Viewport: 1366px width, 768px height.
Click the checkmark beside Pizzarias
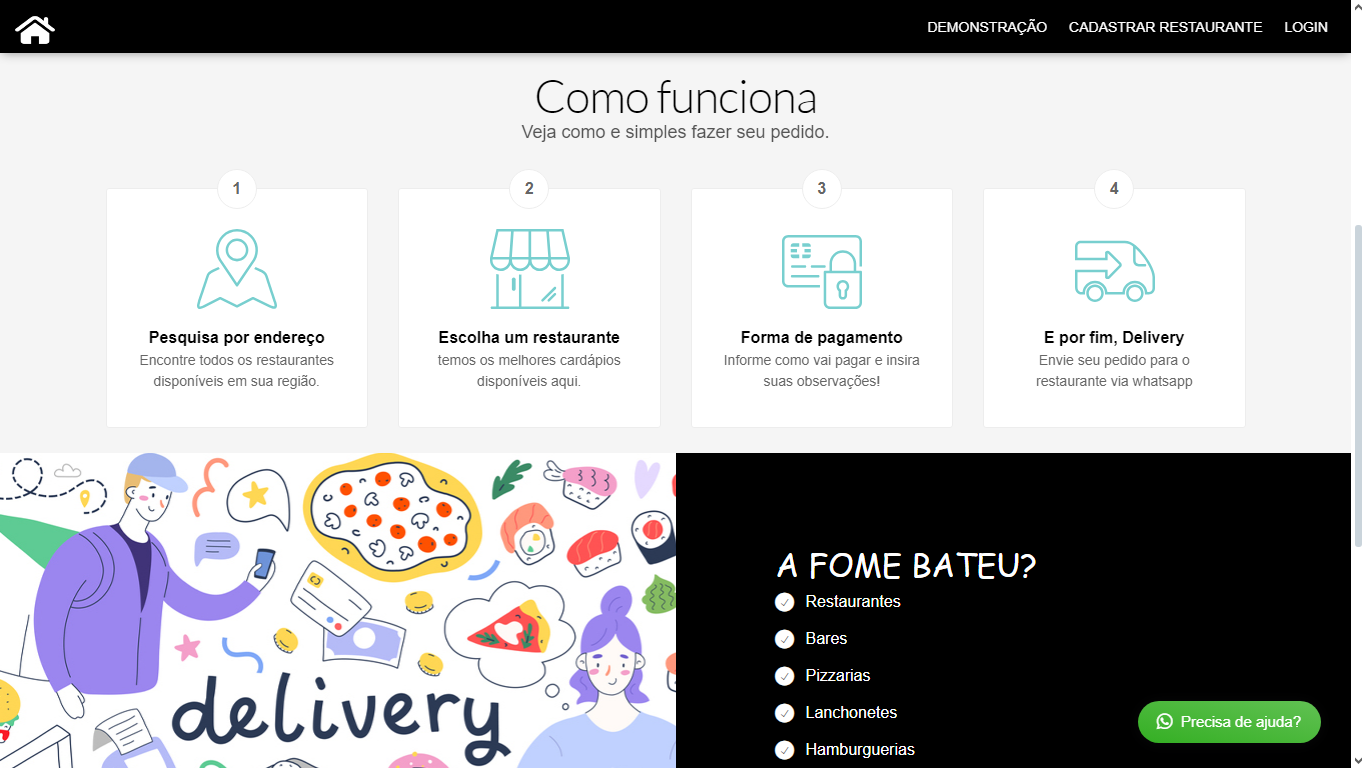coord(785,676)
